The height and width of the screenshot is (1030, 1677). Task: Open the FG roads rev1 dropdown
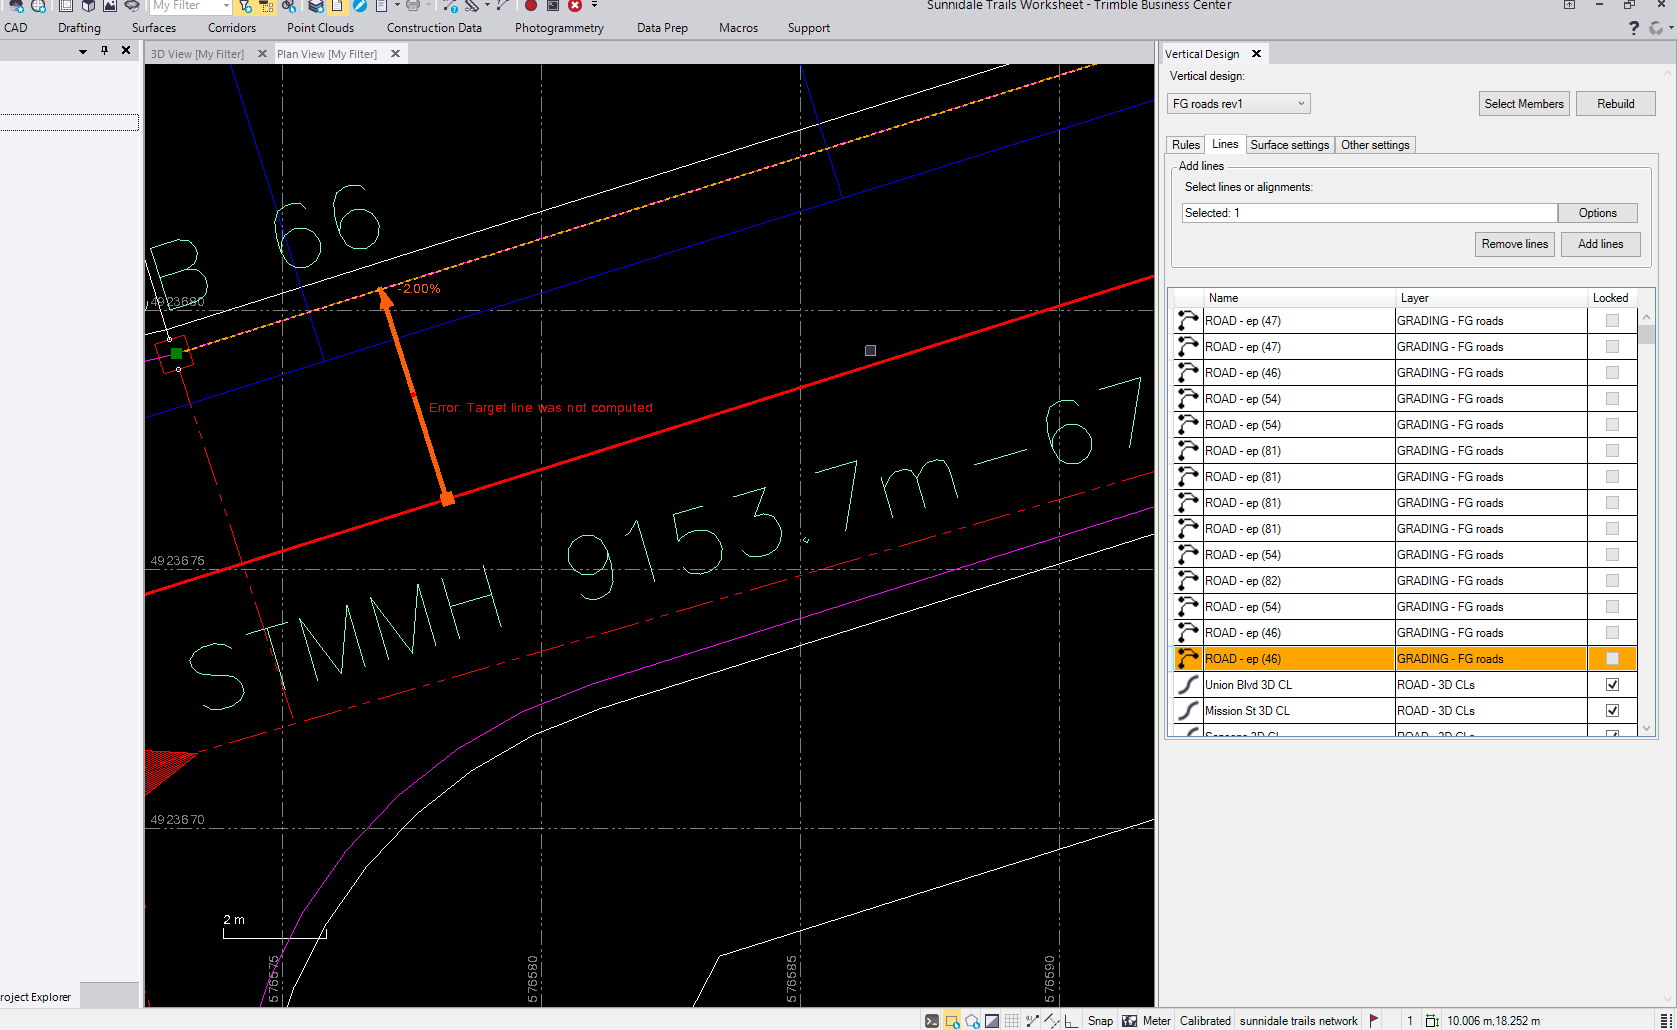click(1299, 103)
